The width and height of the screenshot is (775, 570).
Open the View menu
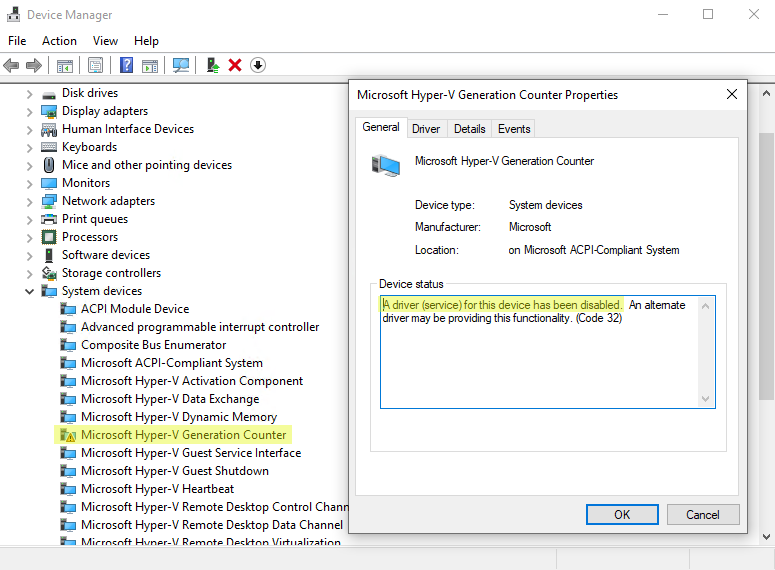click(105, 41)
